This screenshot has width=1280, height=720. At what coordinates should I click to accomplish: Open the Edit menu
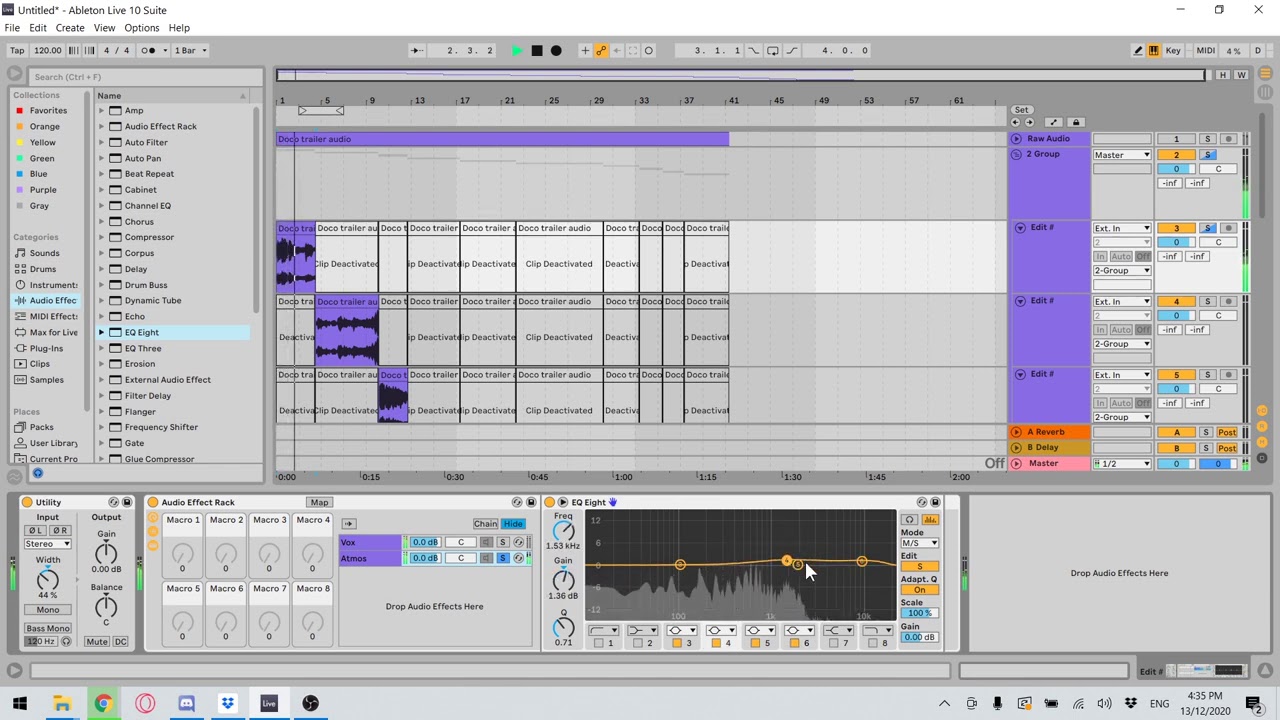point(38,28)
